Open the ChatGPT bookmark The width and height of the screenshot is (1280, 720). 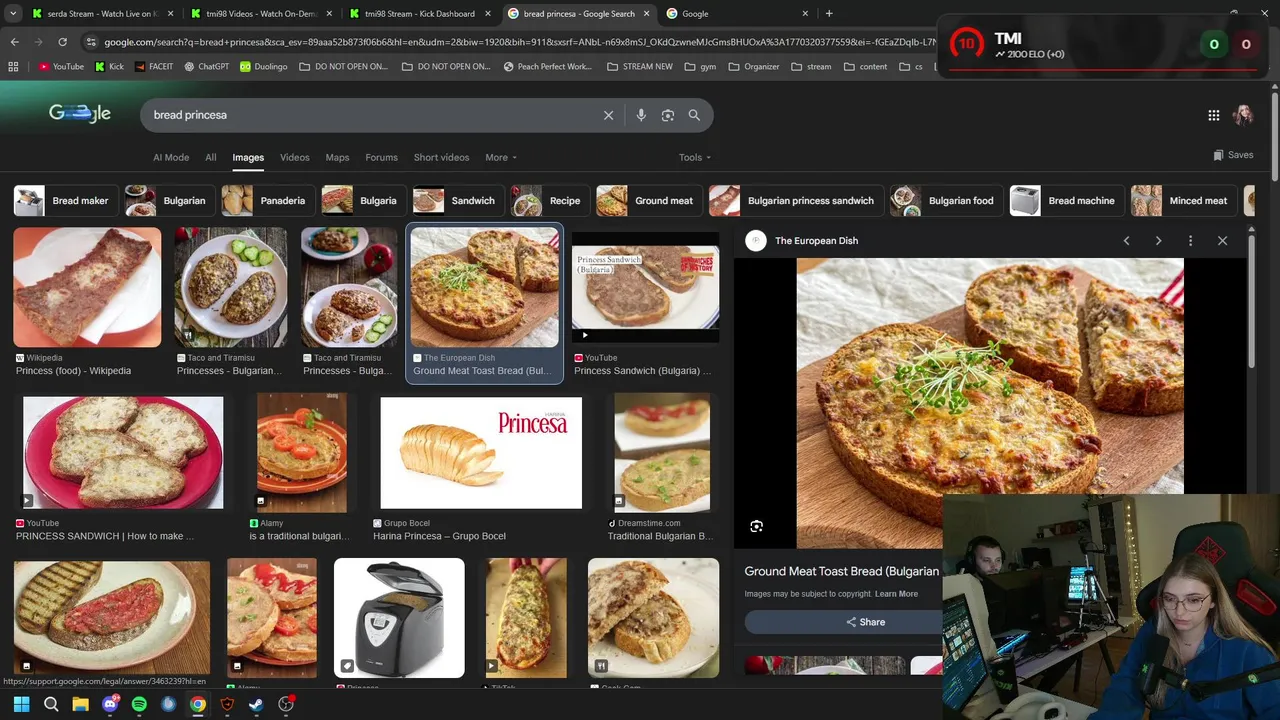pos(206,67)
